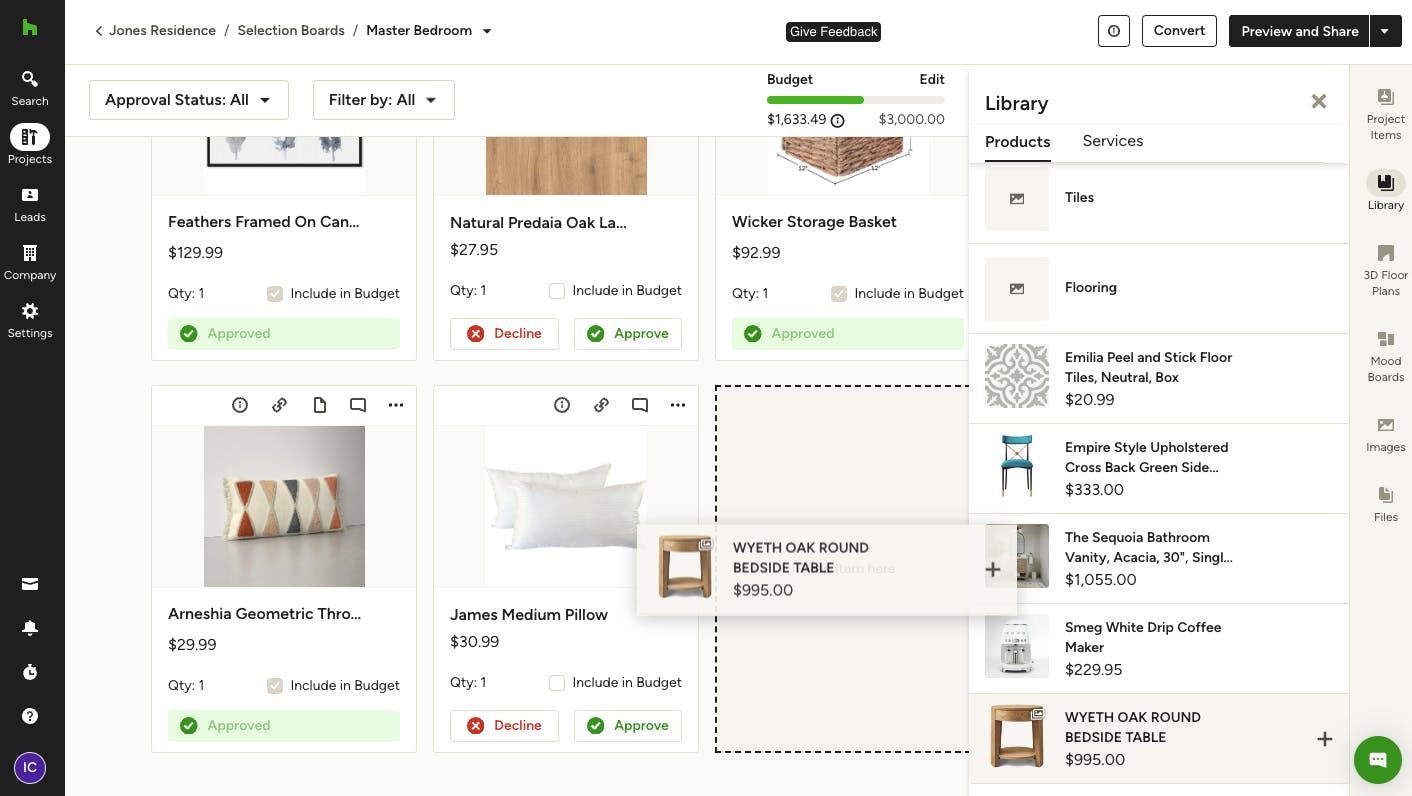Toggle Include in Budget for Natural Predaia Oak
The height and width of the screenshot is (796, 1412).
[x=557, y=290]
